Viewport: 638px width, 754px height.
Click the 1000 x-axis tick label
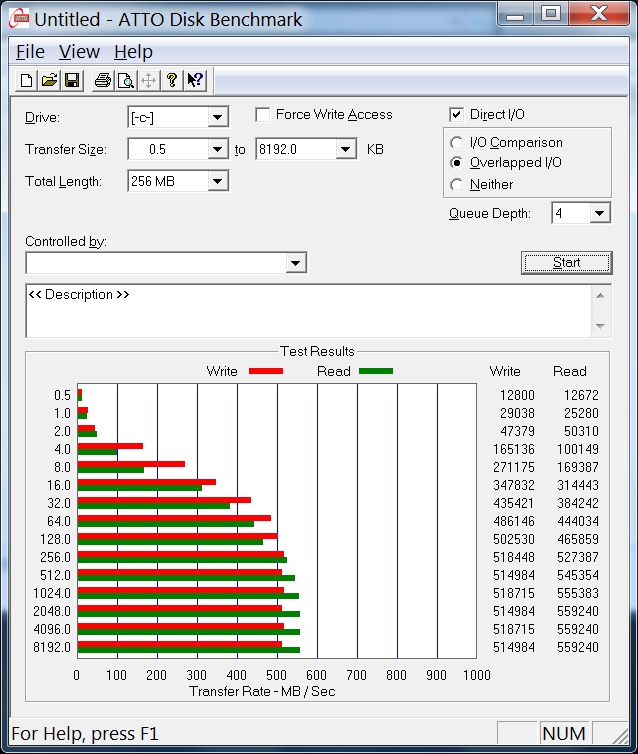click(476, 675)
